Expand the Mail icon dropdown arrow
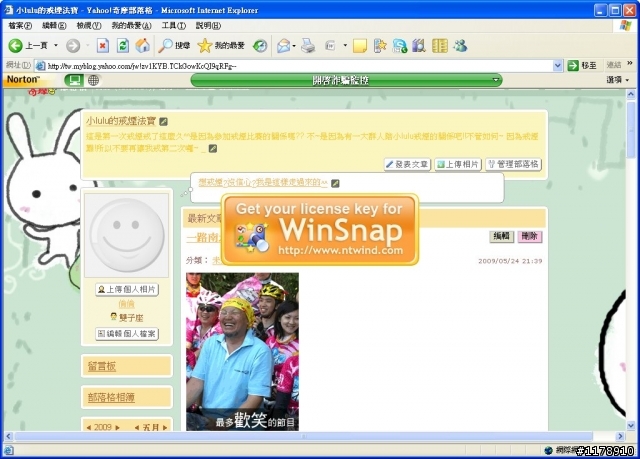Screen dimensions: 640x459 [x=294, y=46]
